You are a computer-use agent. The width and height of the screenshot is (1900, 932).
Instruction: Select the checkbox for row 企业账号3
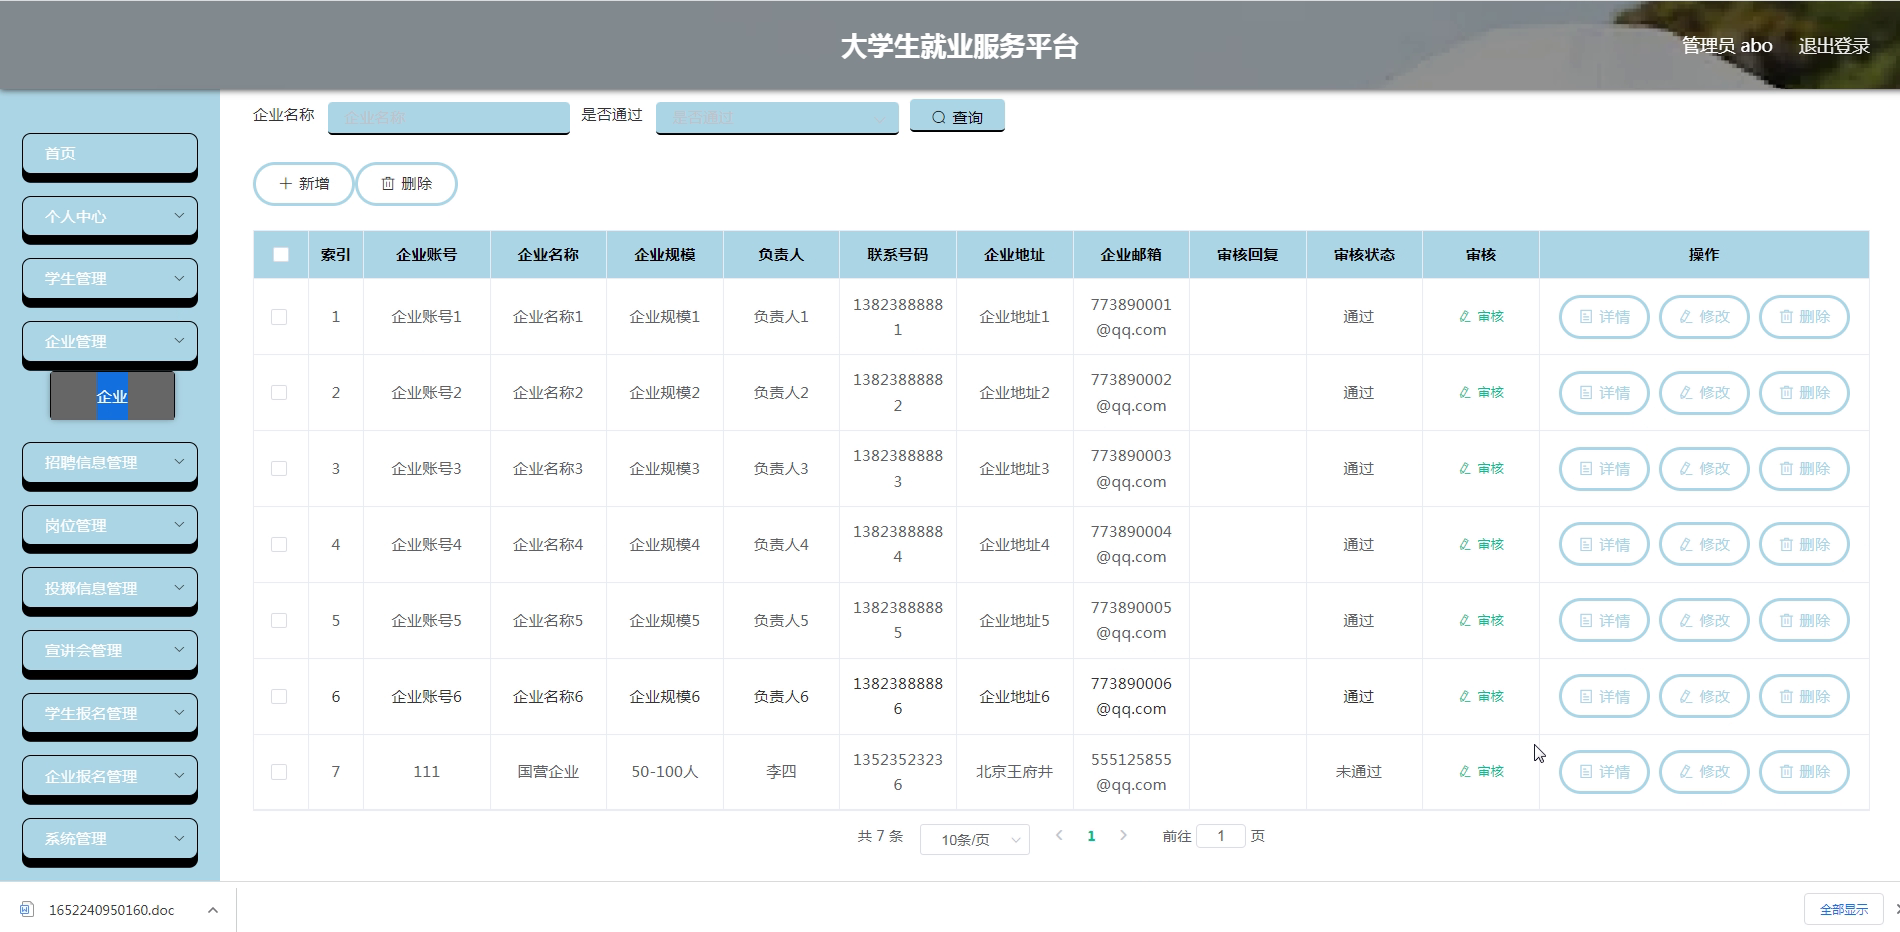point(279,469)
